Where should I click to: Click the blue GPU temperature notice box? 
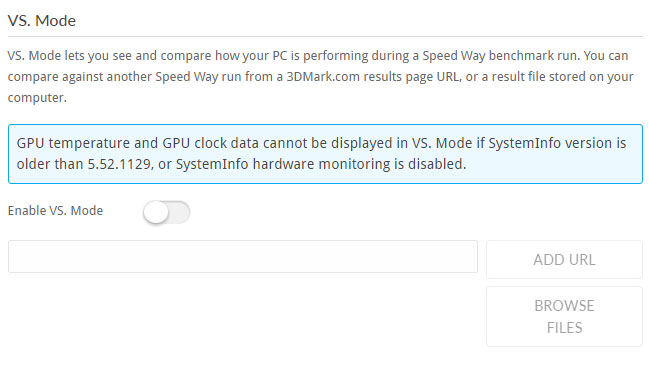coord(325,154)
